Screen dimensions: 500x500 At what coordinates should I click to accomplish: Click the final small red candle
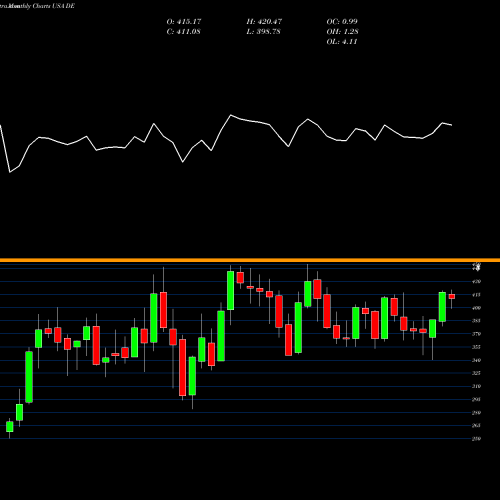coord(452,296)
